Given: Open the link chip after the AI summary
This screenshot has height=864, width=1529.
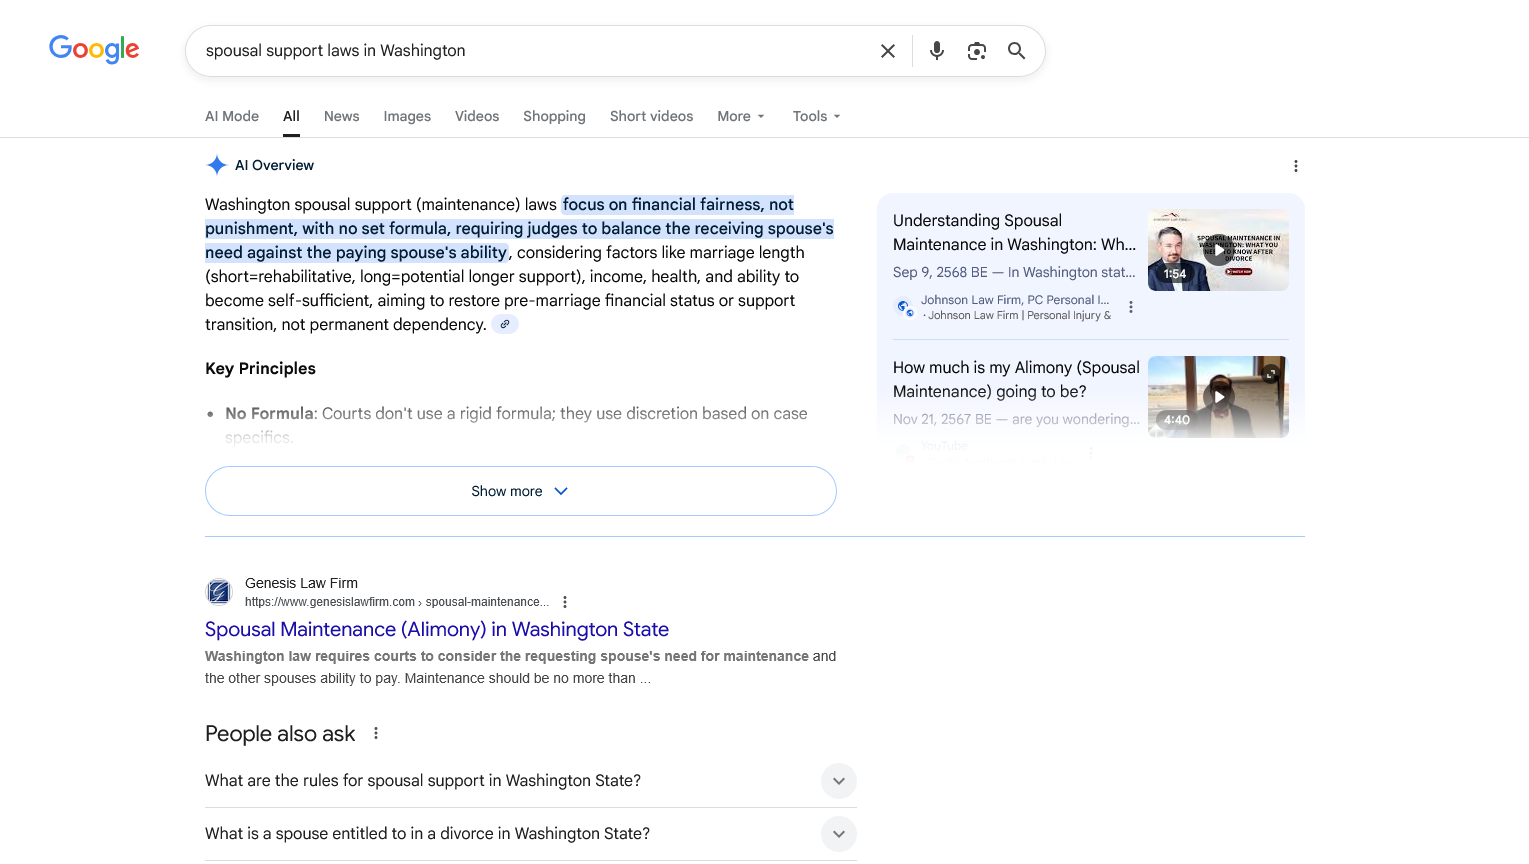Looking at the screenshot, I should [x=505, y=324].
